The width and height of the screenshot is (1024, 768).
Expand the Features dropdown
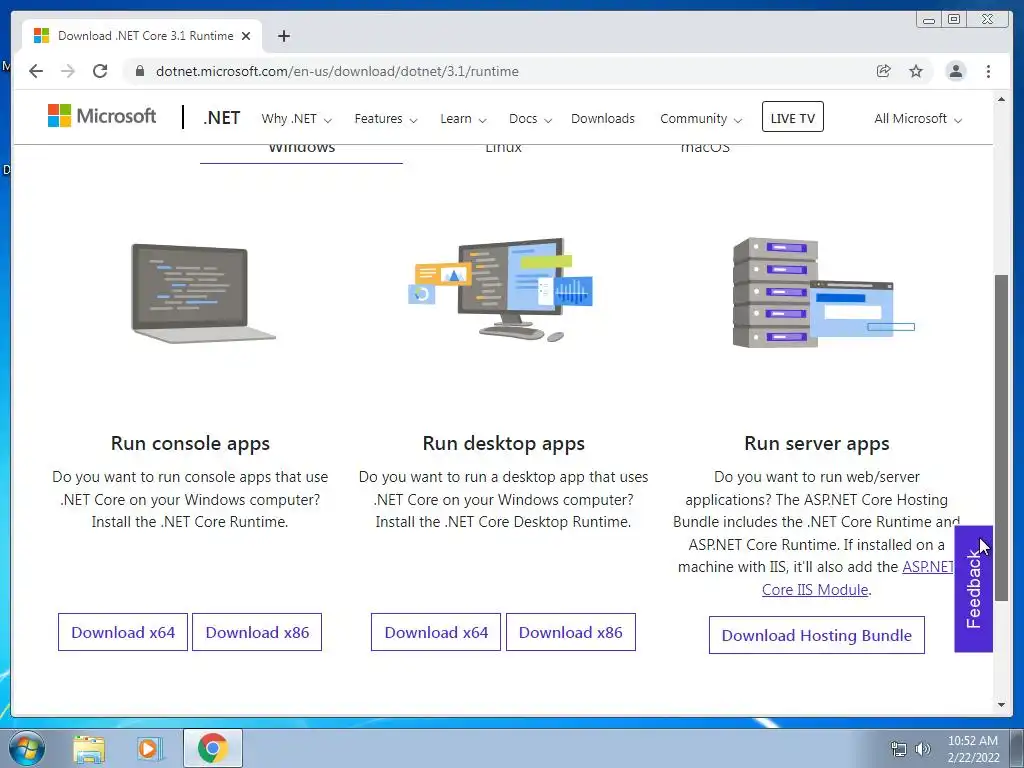385,119
